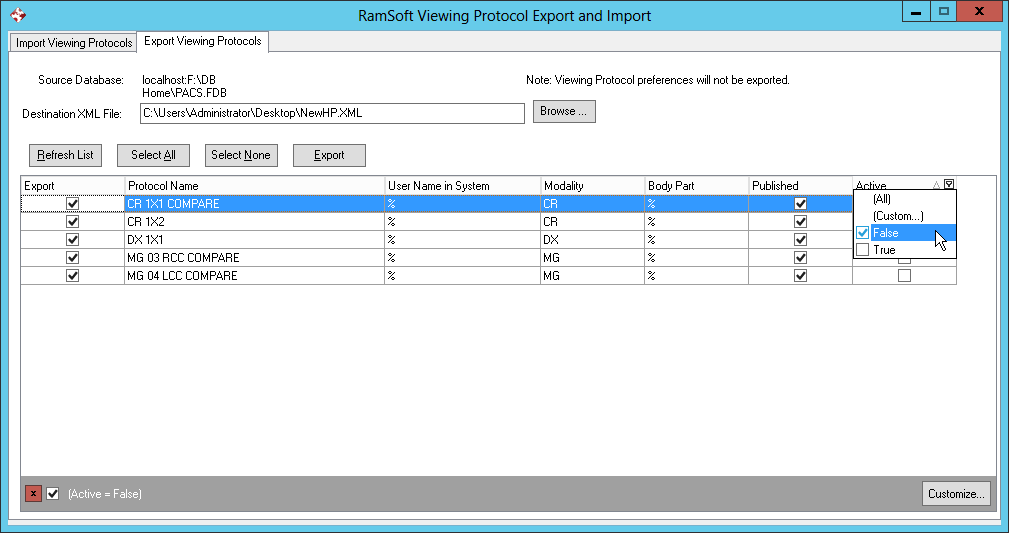Click the Refresh List button
Viewport: 1009px width, 533px height.
[65, 155]
